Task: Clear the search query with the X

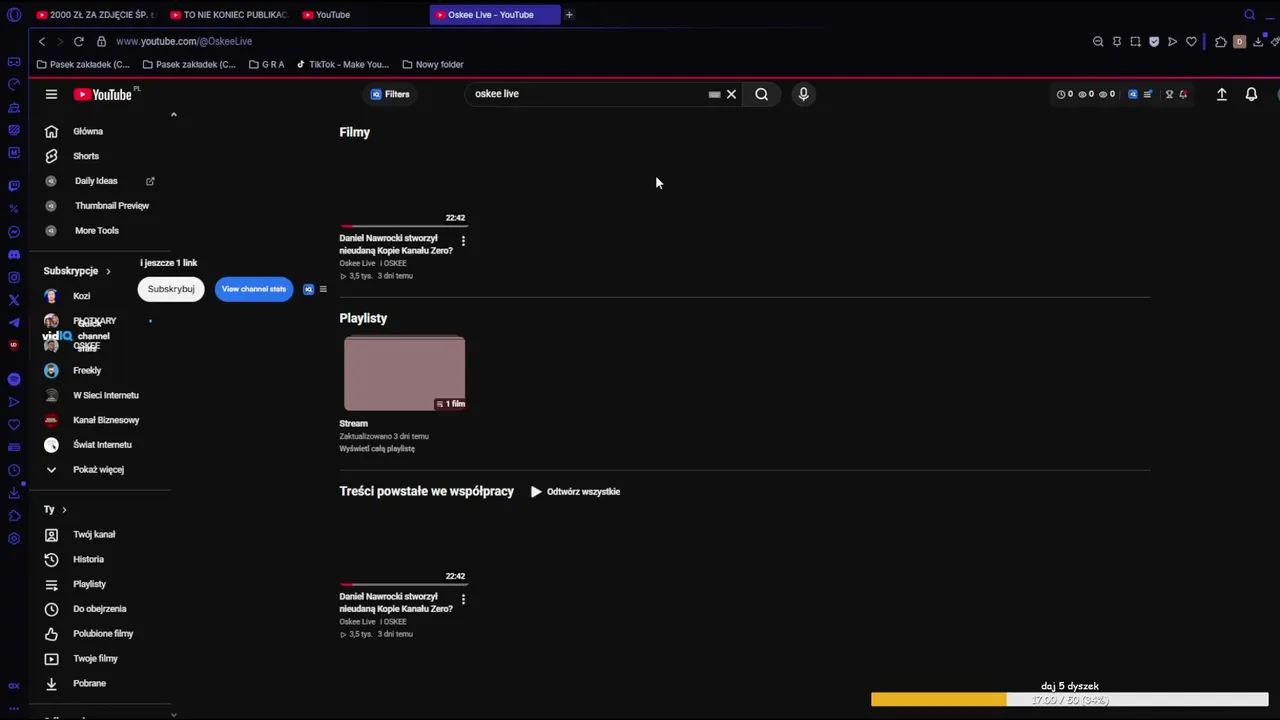Action: 731,94
